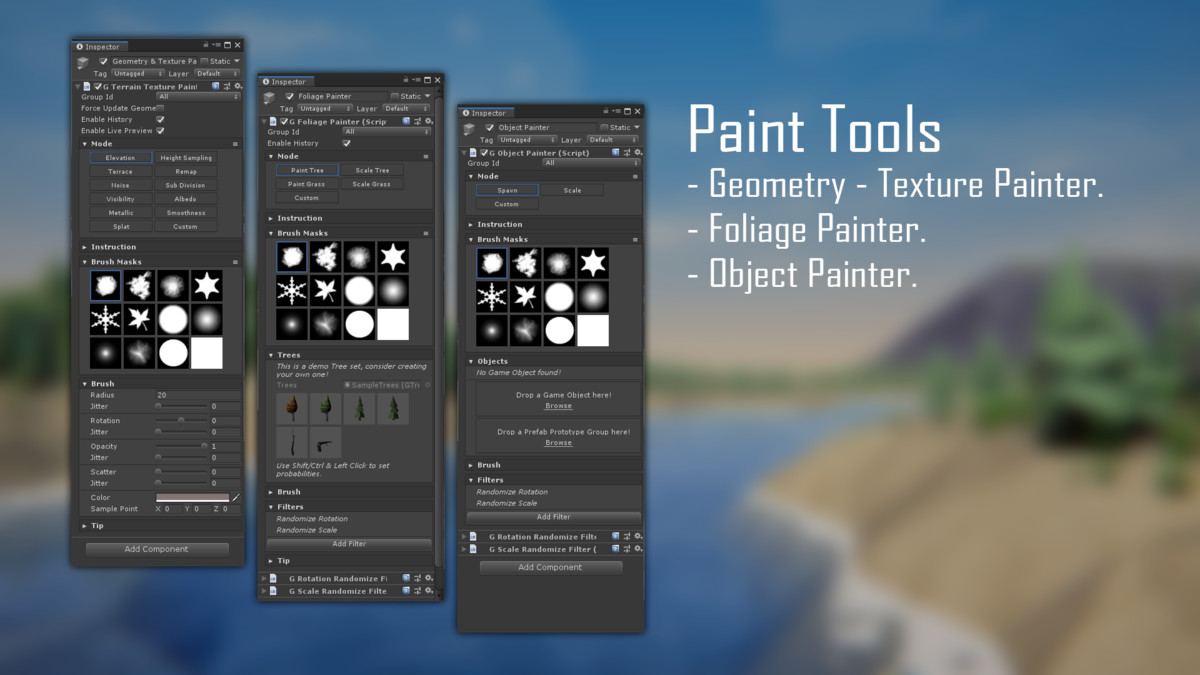Choose Paint Grass mode in Foliage Painter
The height and width of the screenshot is (675, 1200).
point(307,184)
